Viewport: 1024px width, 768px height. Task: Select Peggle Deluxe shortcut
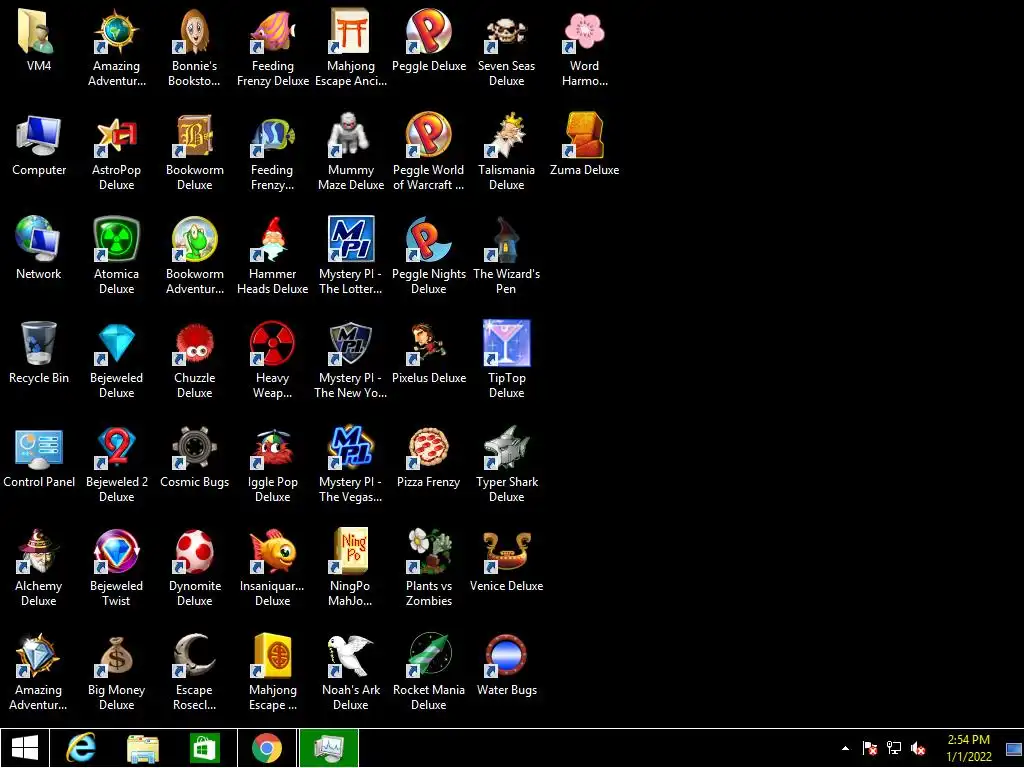point(428,31)
